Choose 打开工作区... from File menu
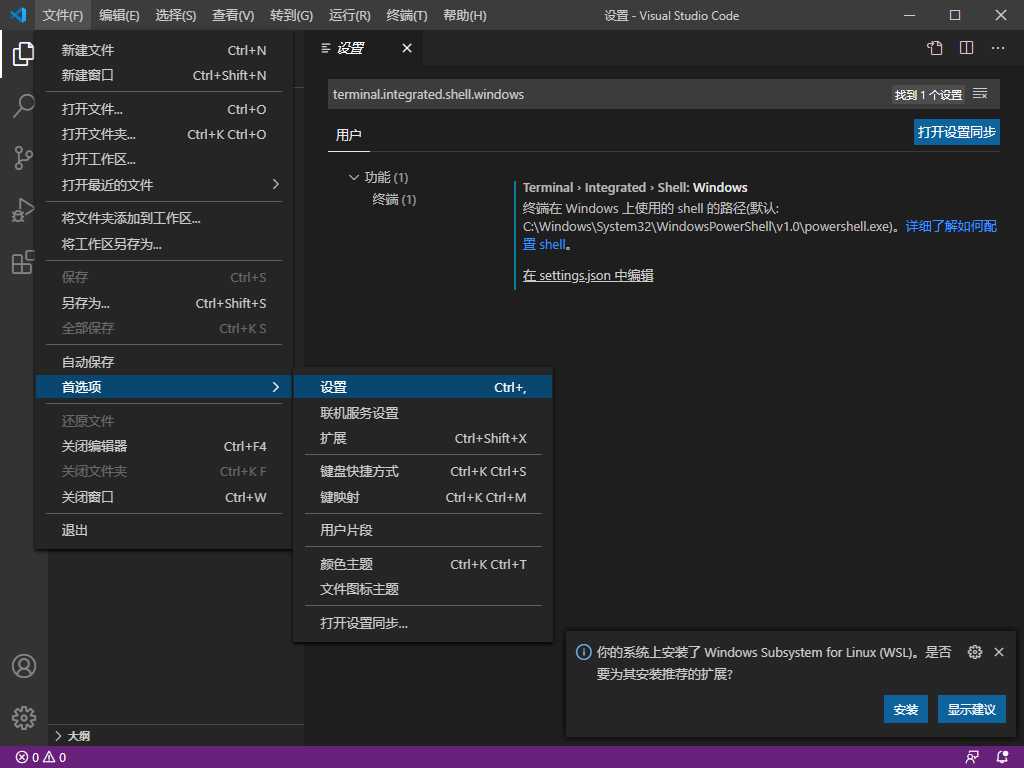 tap(164, 159)
